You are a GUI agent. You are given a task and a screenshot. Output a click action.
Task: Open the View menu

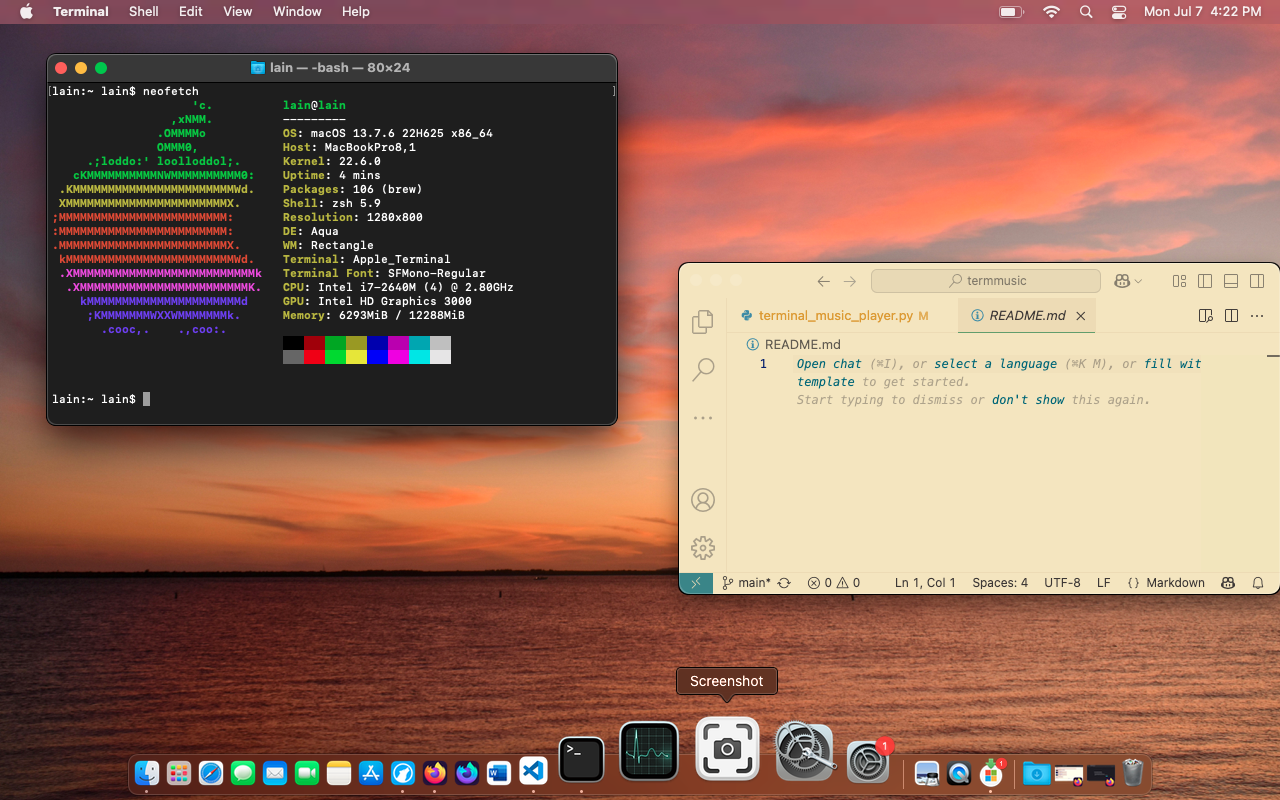click(238, 12)
